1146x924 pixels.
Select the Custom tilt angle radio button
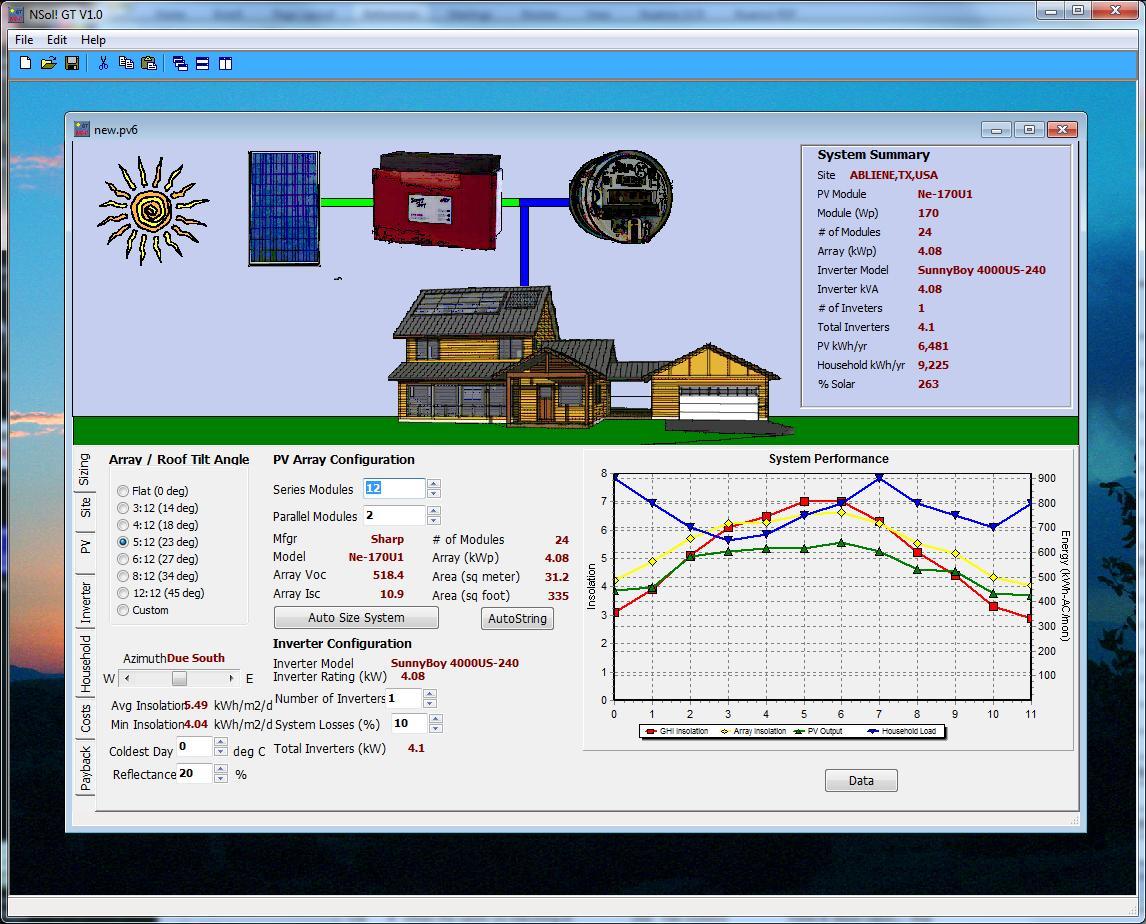(123, 610)
